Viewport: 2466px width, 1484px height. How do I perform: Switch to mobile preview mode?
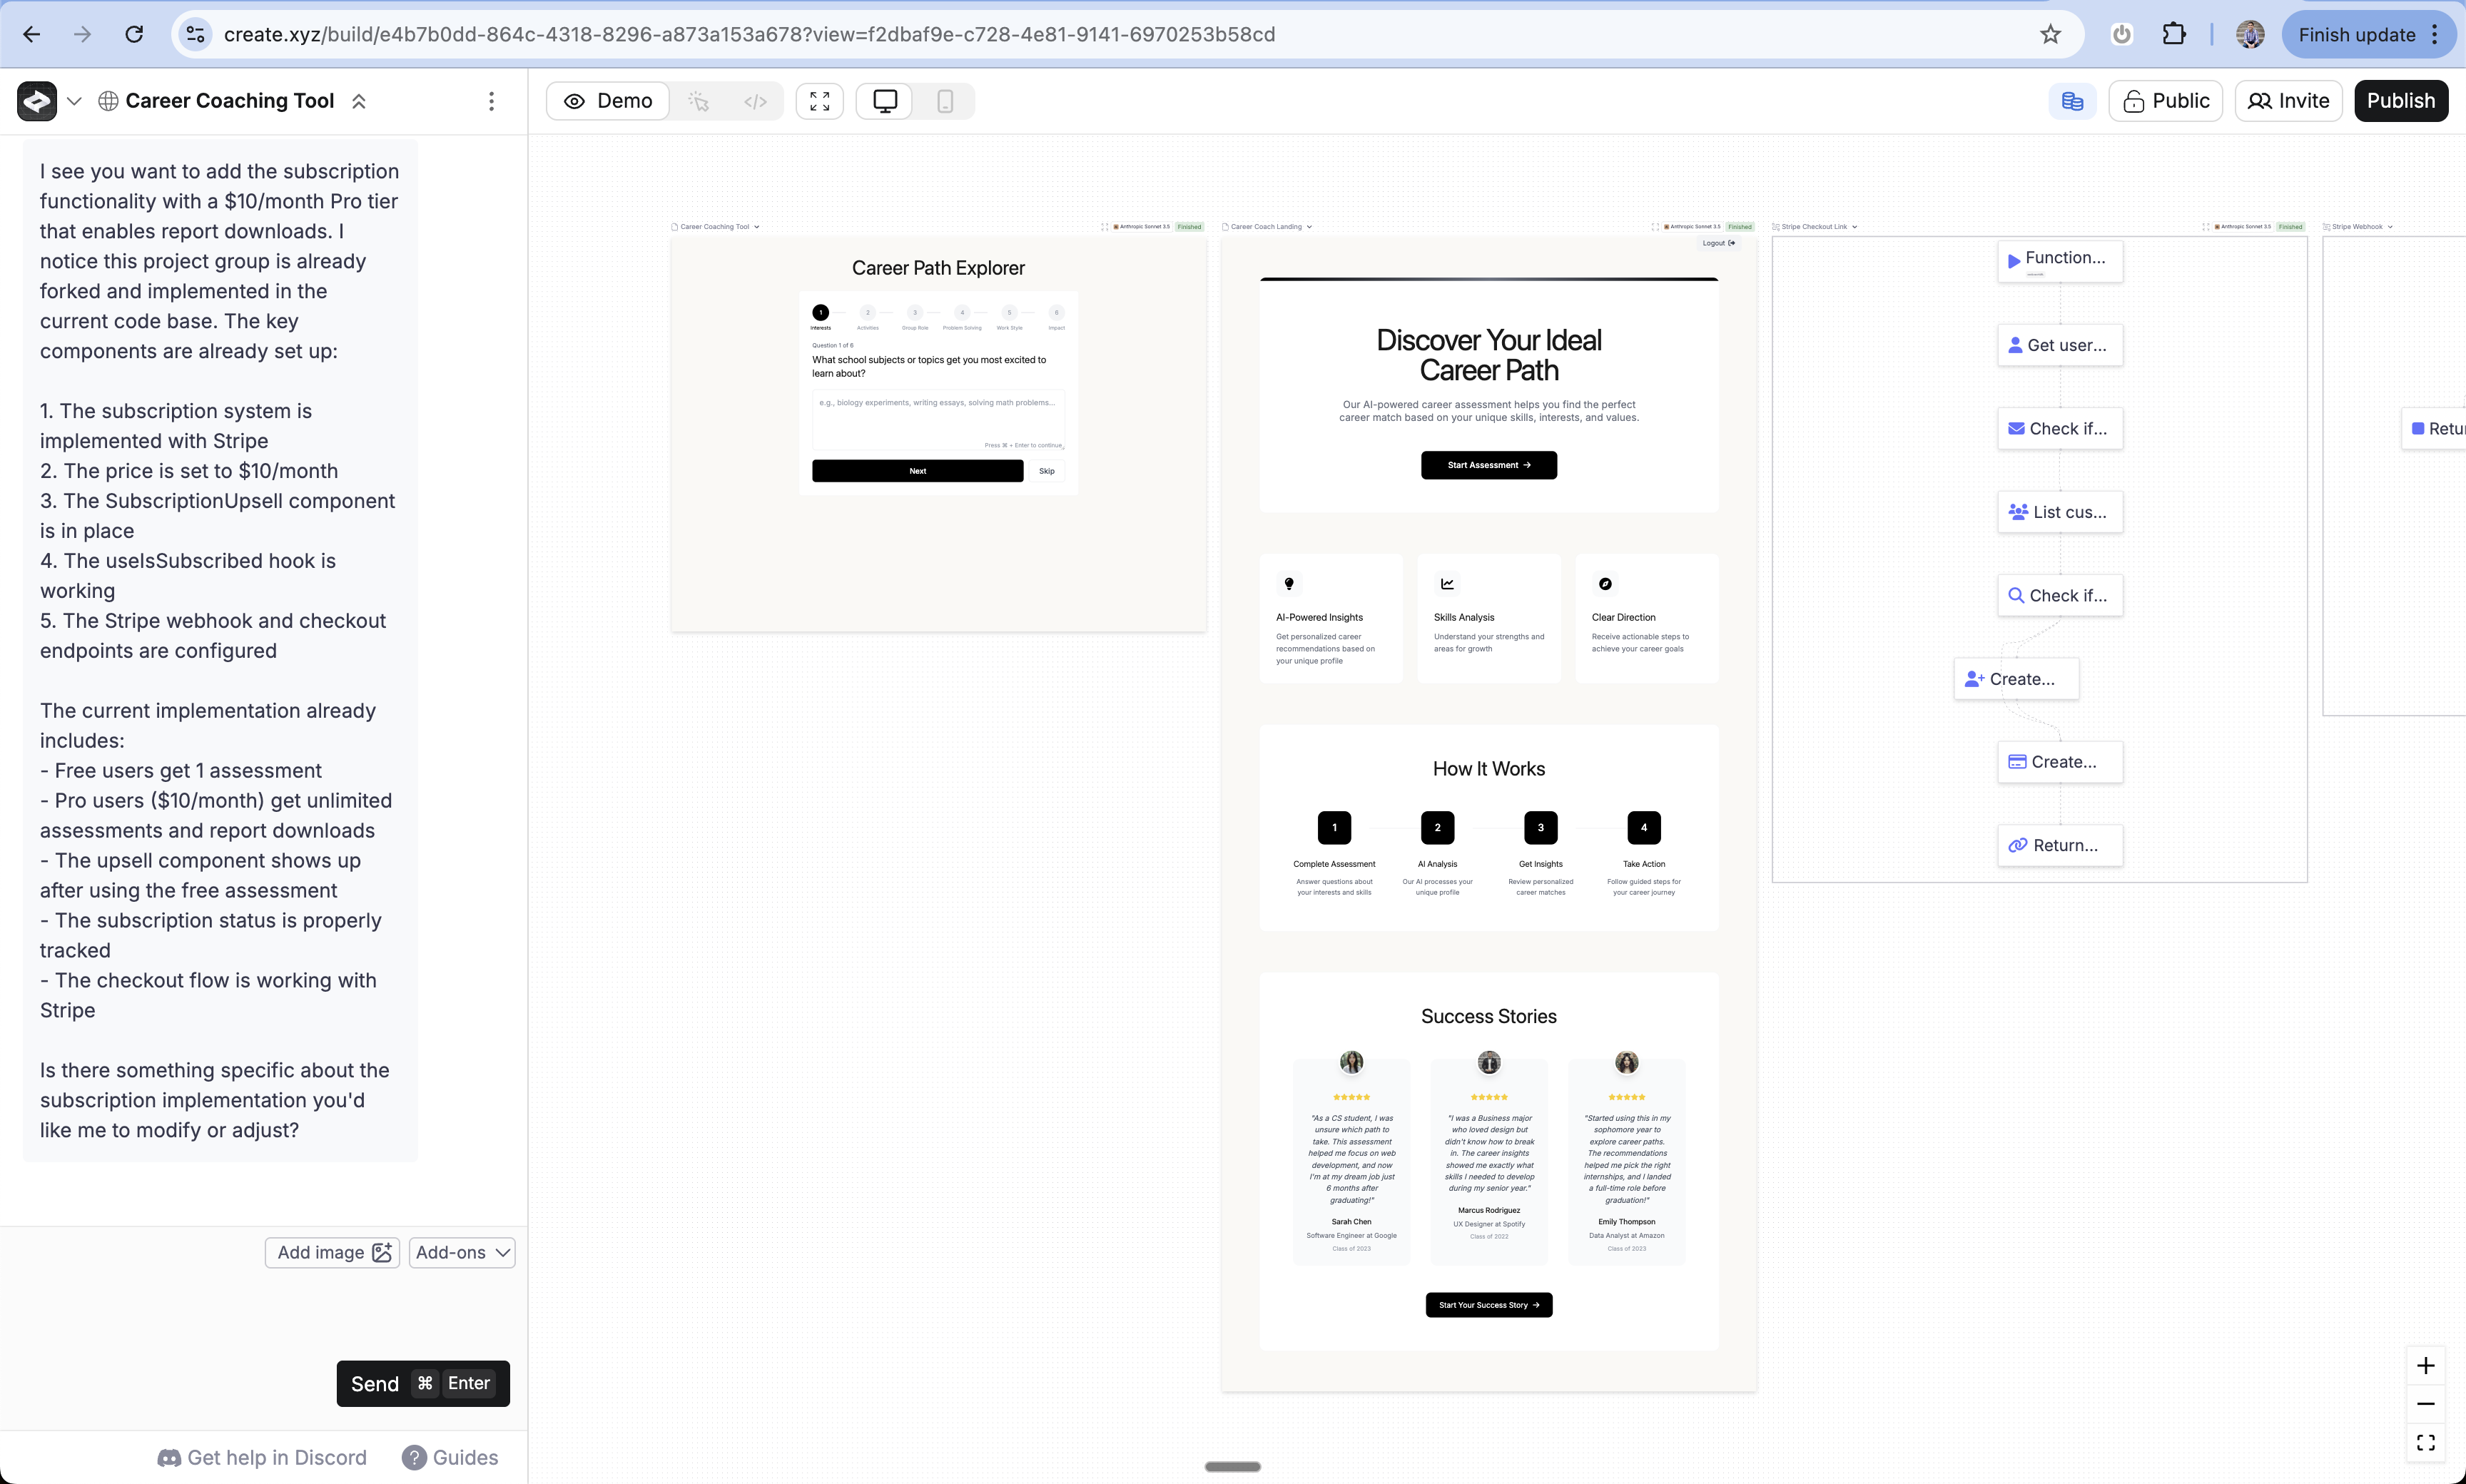(x=944, y=101)
